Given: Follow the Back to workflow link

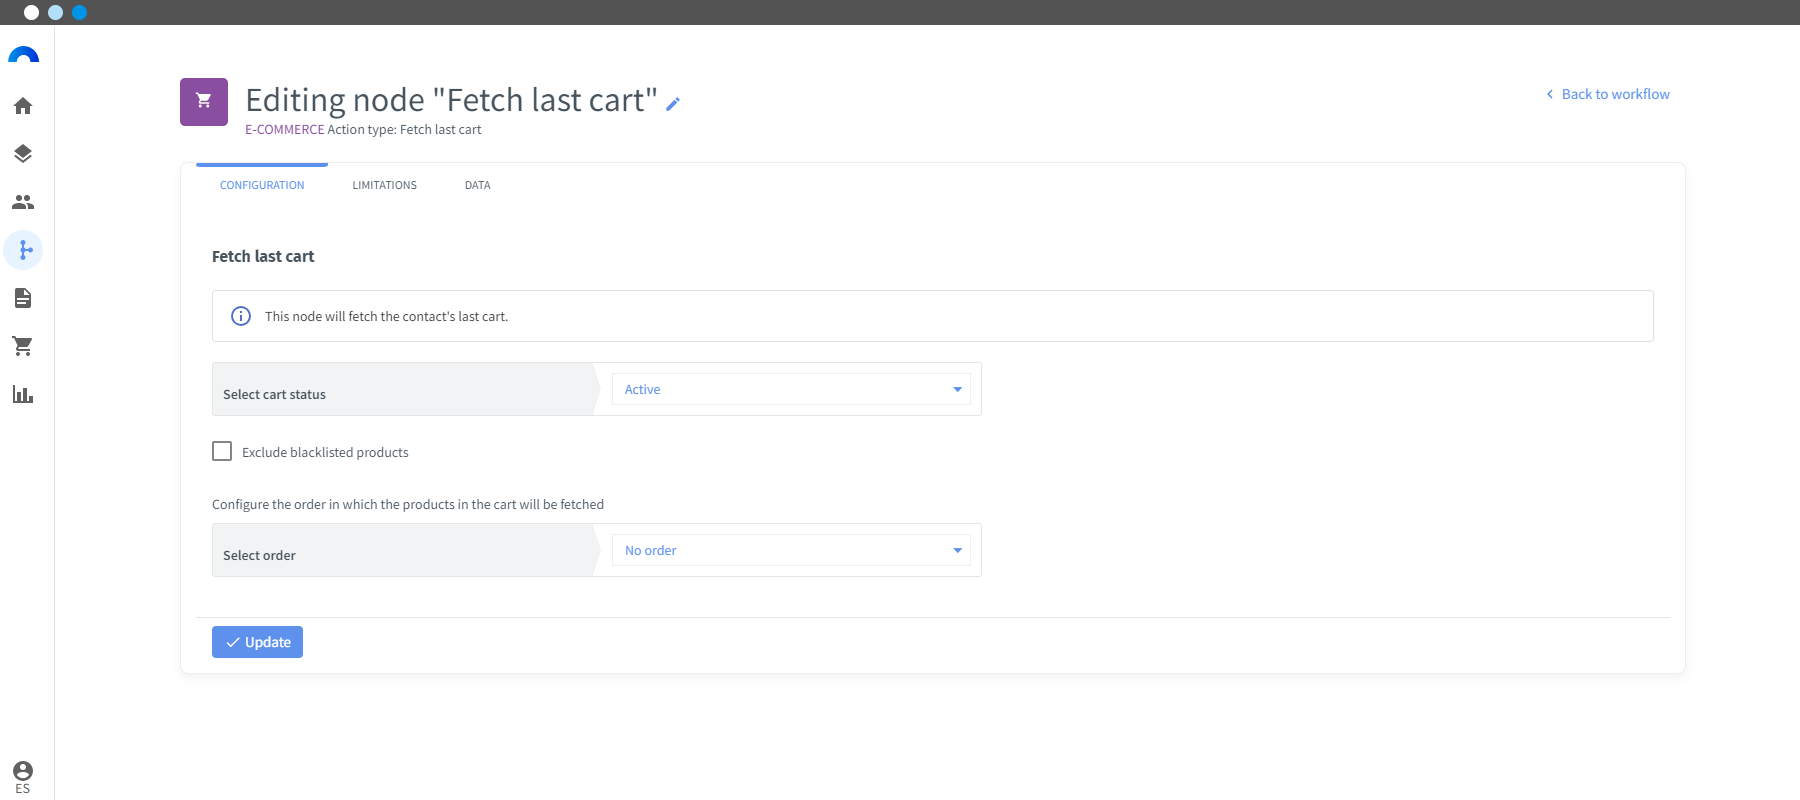Looking at the screenshot, I should [x=1607, y=94].
